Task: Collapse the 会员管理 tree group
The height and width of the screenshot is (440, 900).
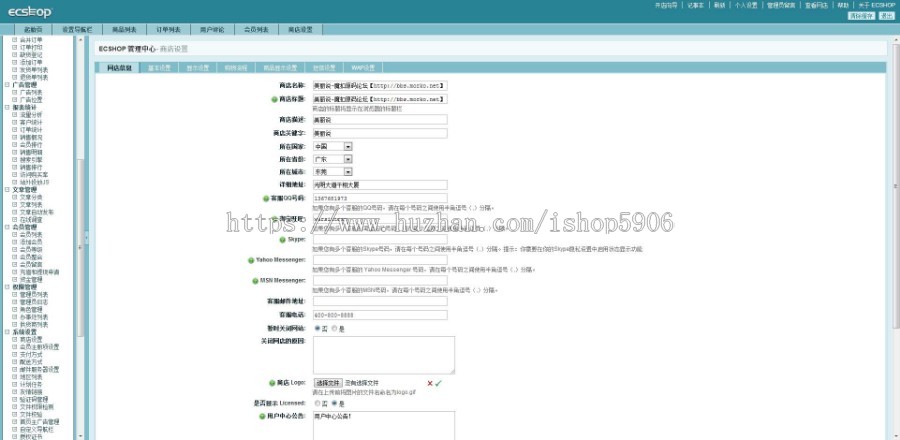Action: 7,227
